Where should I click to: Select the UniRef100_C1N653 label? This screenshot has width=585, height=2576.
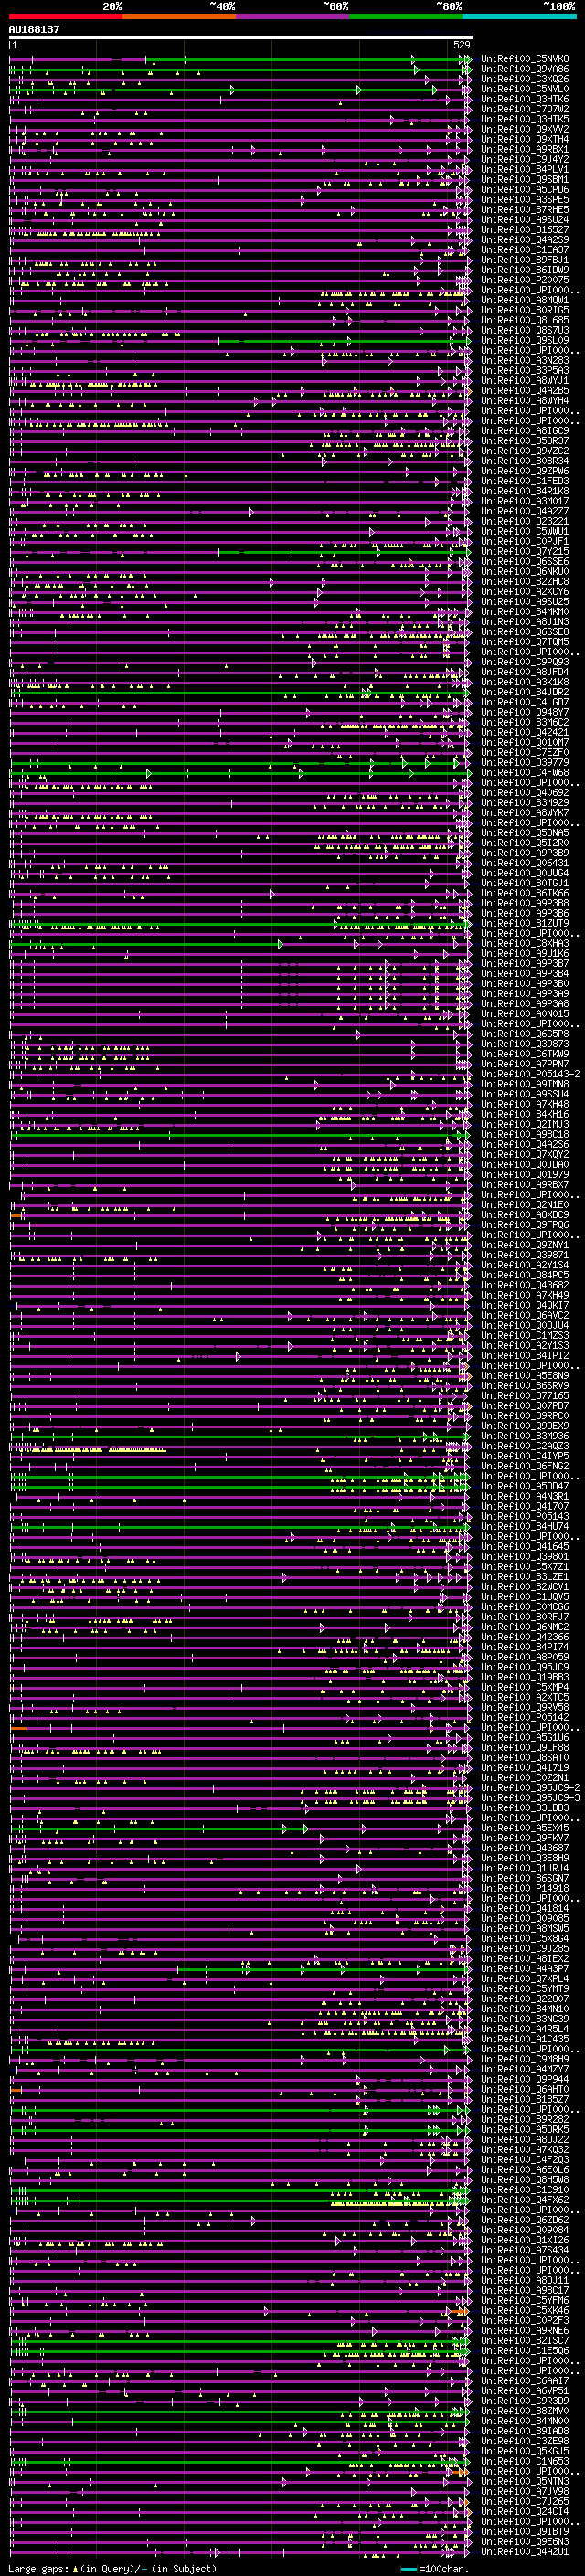(x=525, y=2461)
